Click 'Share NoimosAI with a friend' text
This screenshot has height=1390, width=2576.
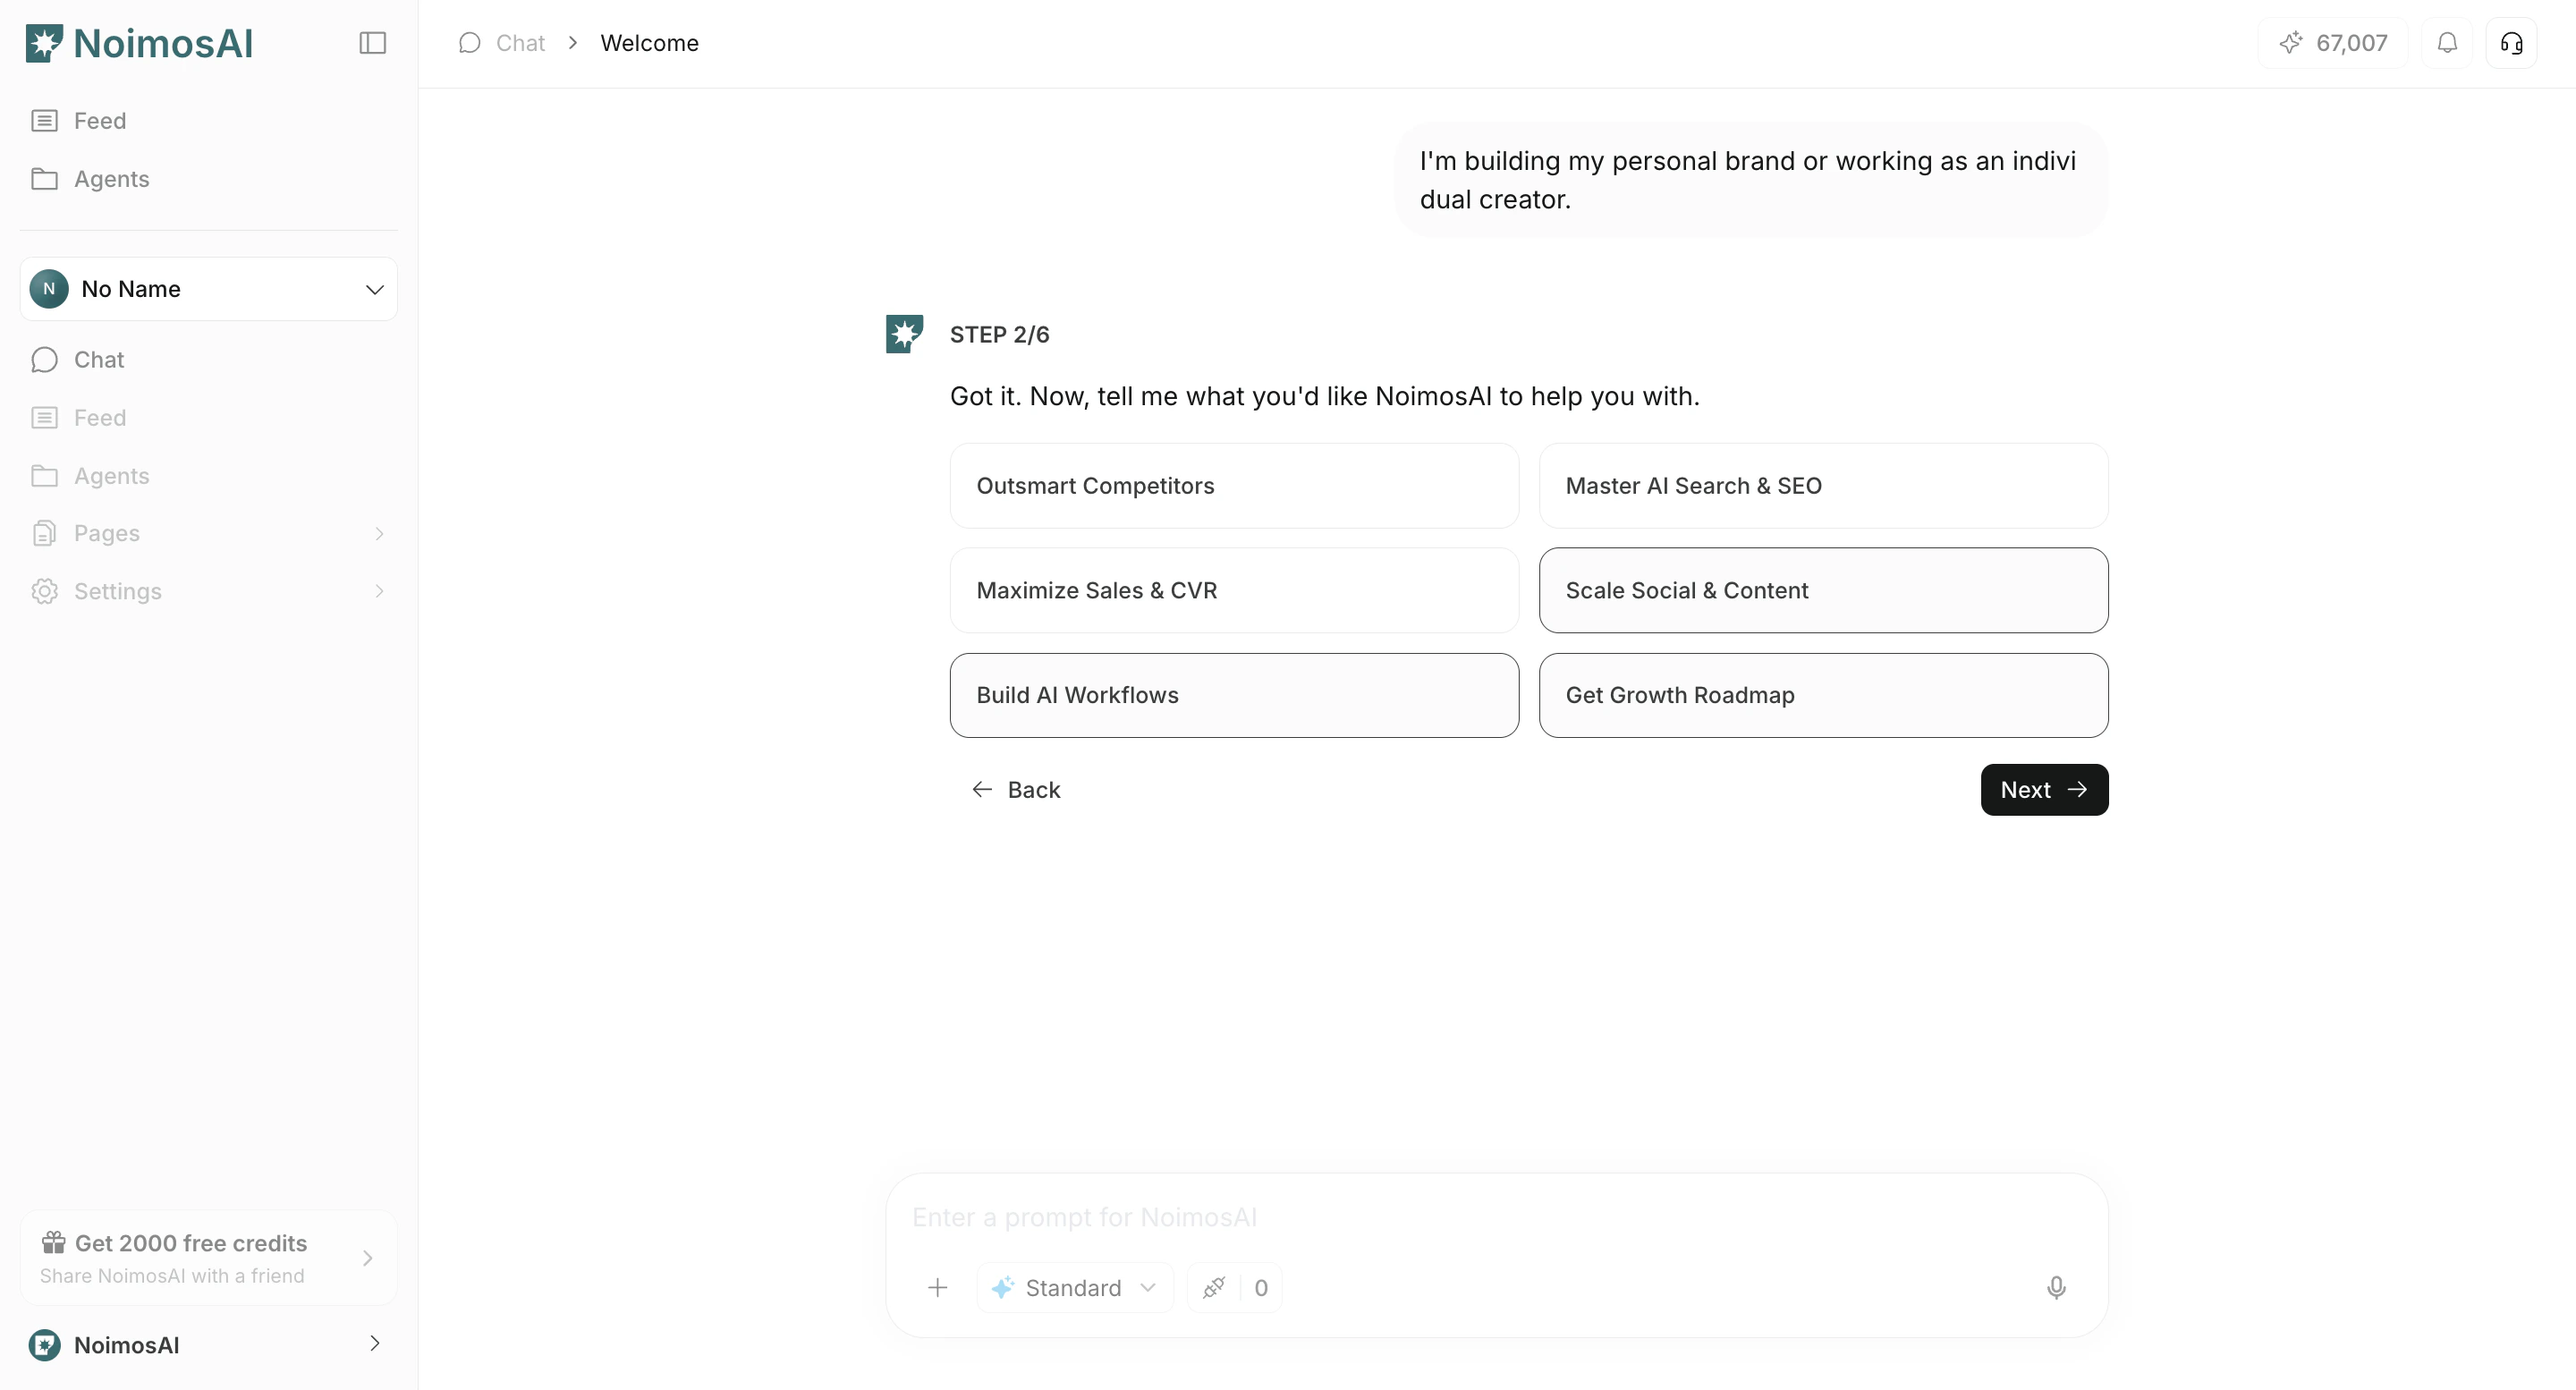tap(172, 1276)
